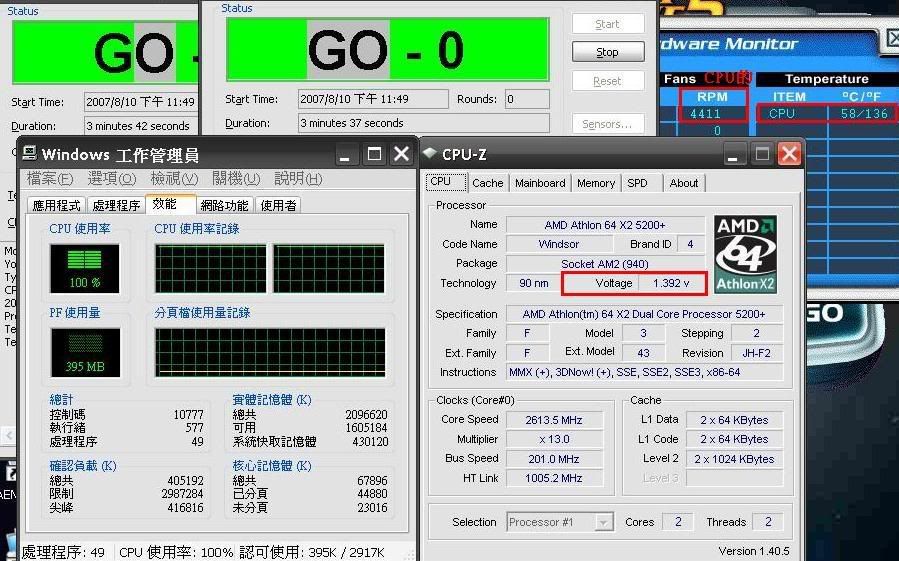Click the Duration field showing 3 minutes 42 seconds

(141, 126)
